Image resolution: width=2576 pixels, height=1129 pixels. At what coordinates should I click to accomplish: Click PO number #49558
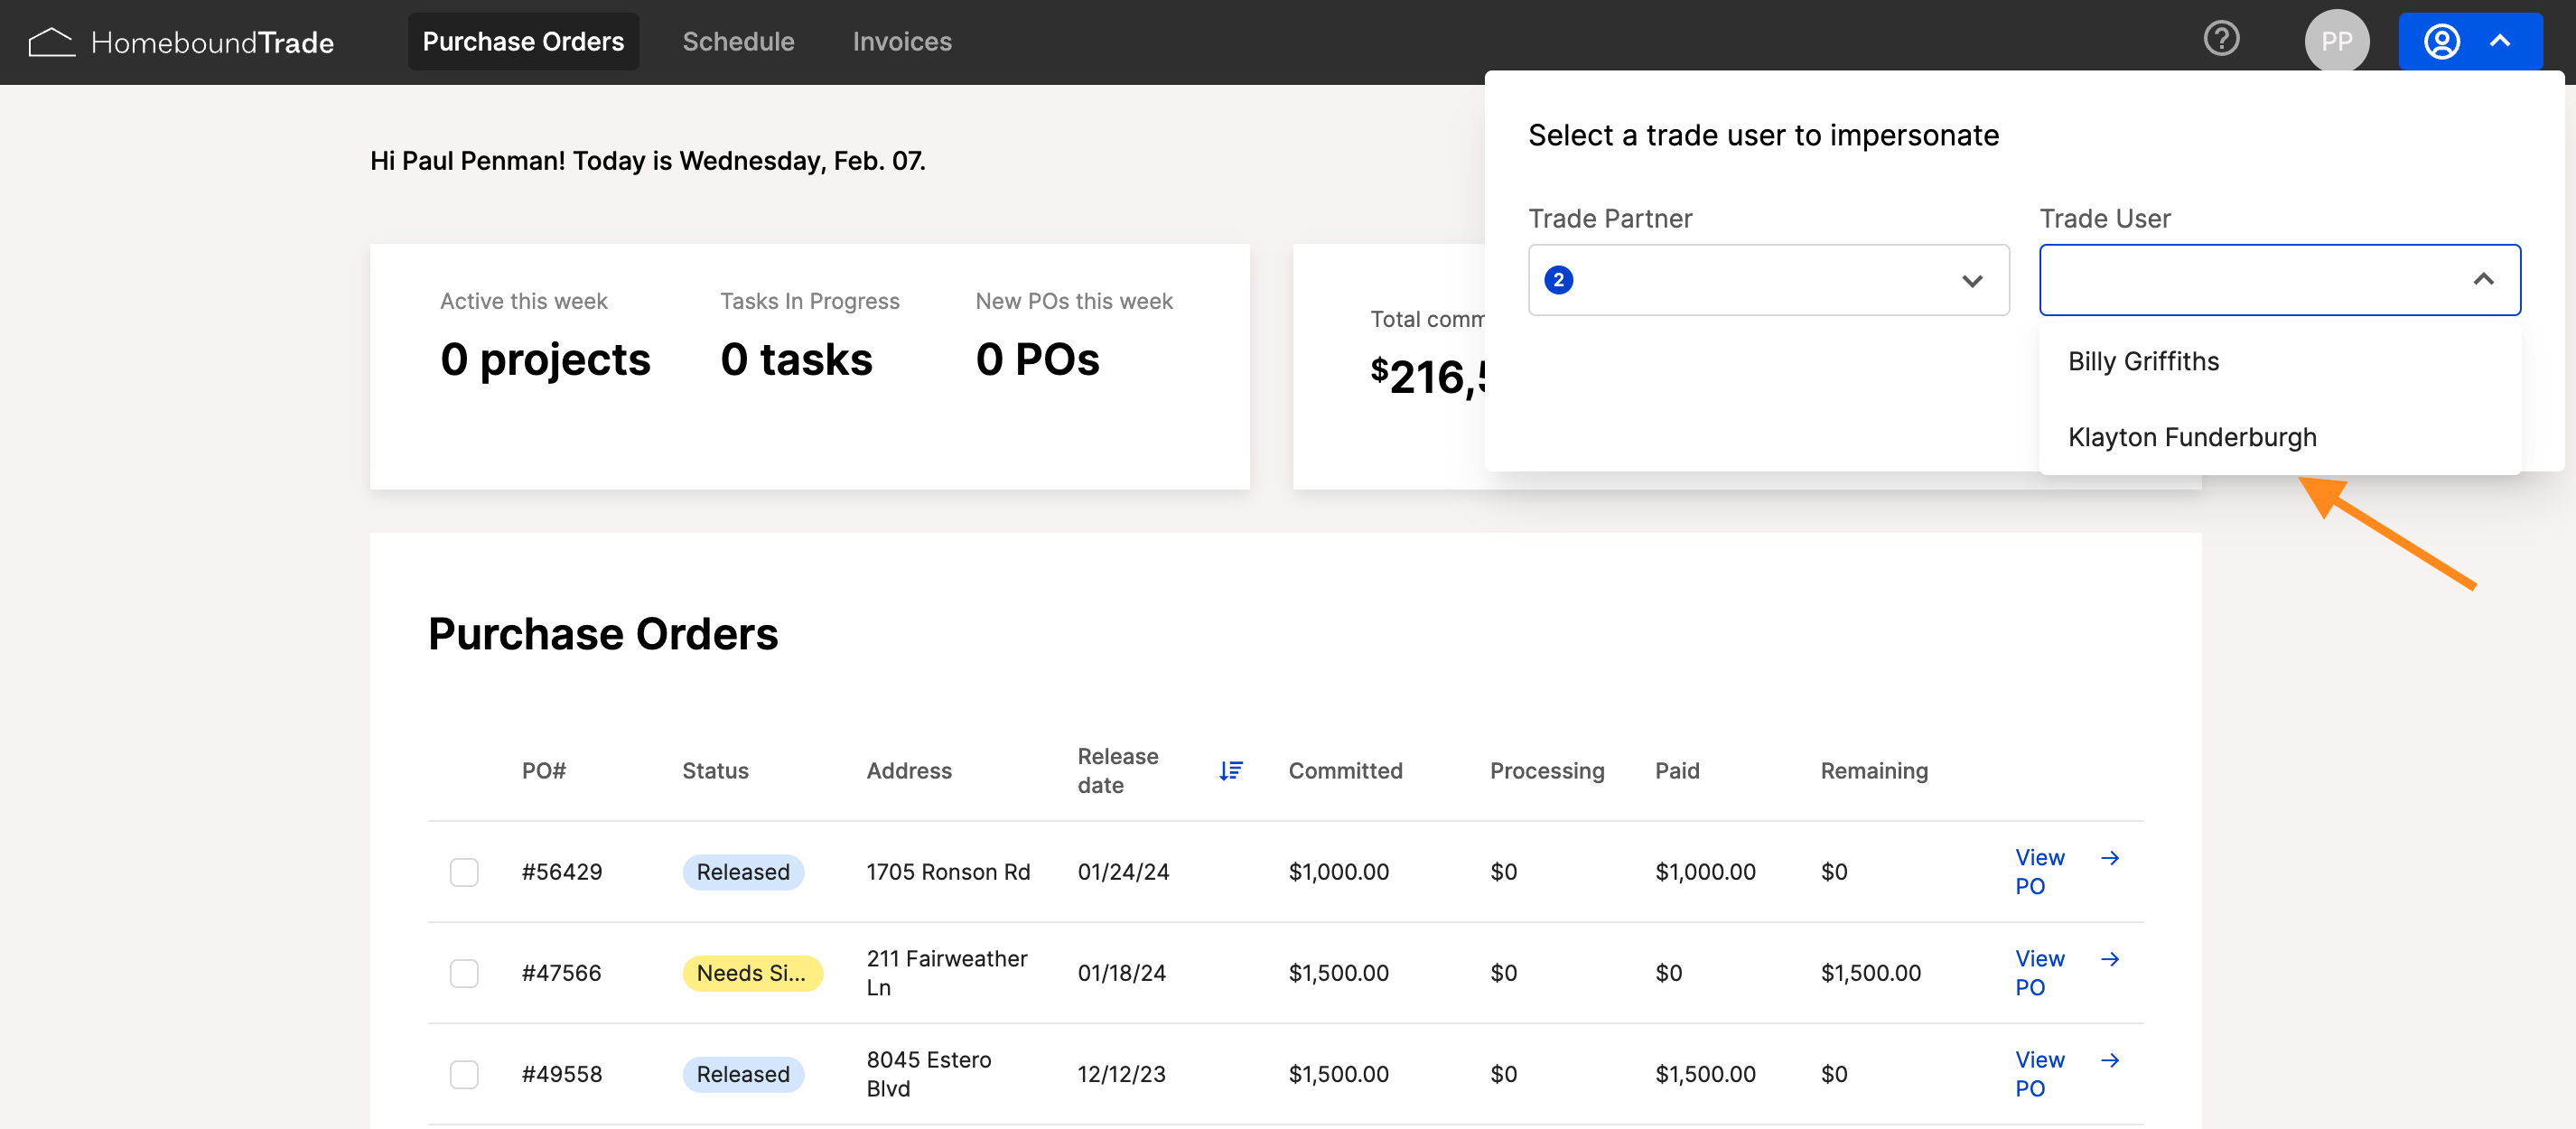561,1073
